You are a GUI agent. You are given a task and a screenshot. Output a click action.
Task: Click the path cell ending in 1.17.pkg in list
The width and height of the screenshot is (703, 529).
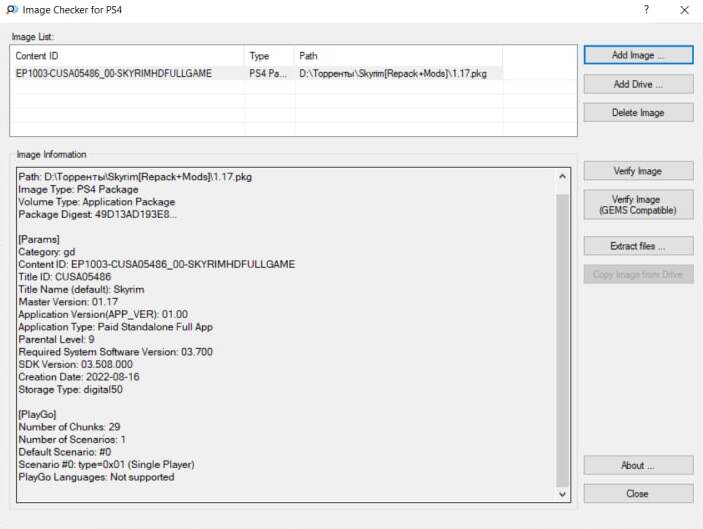[x=393, y=74]
